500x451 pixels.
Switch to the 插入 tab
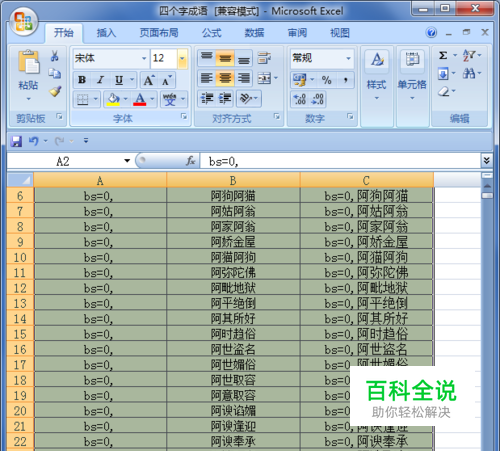tap(106, 33)
